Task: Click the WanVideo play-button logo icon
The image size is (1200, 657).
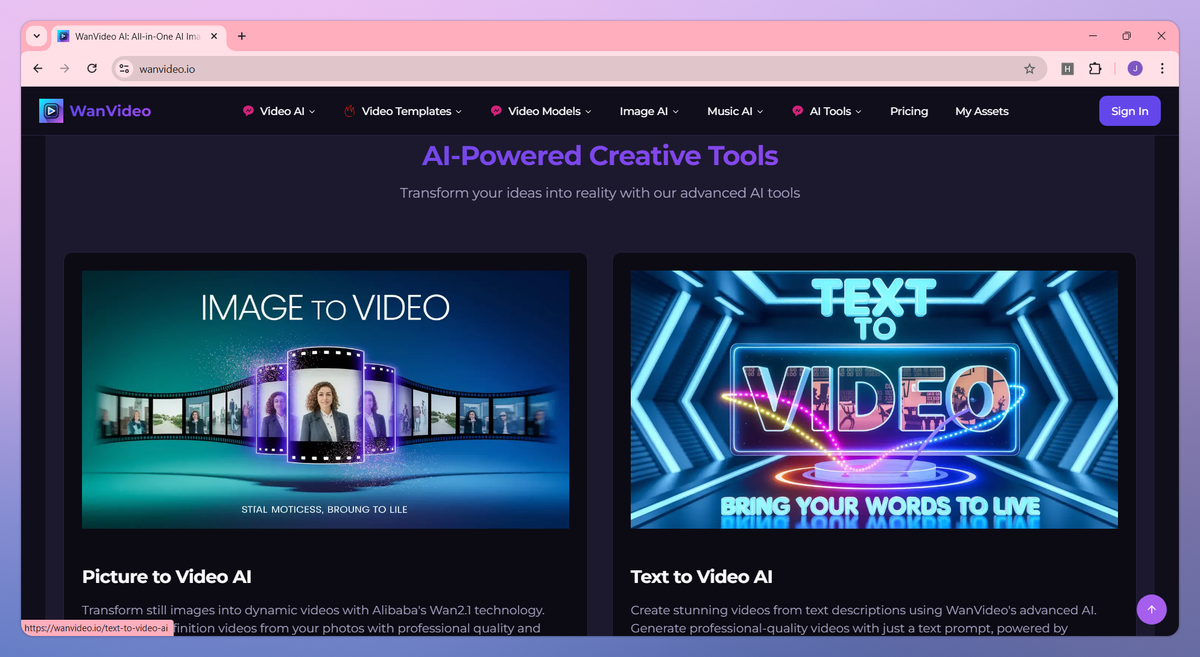Action: [51, 110]
